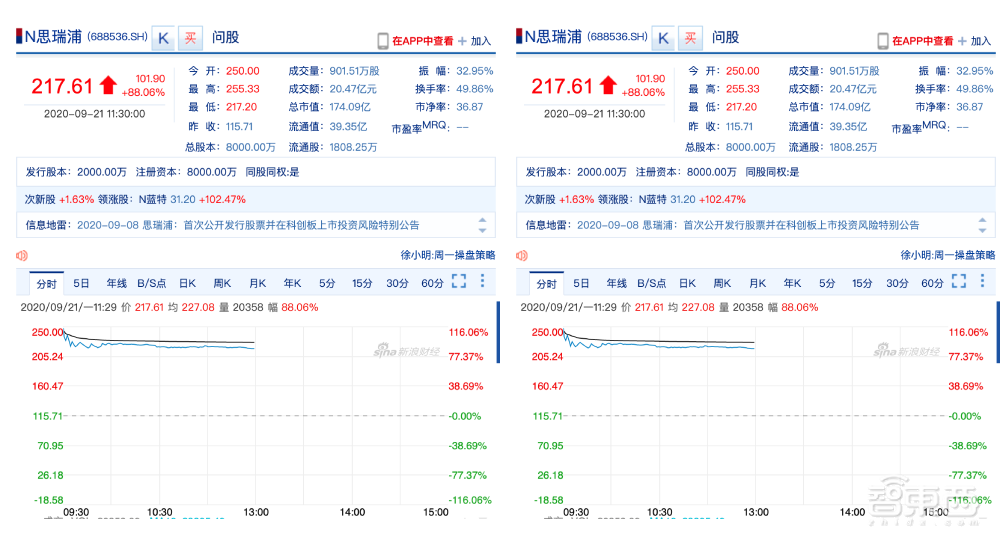1000x545 pixels.
Task: Click the speaker icon in the right panel
Action: [x=522, y=256]
